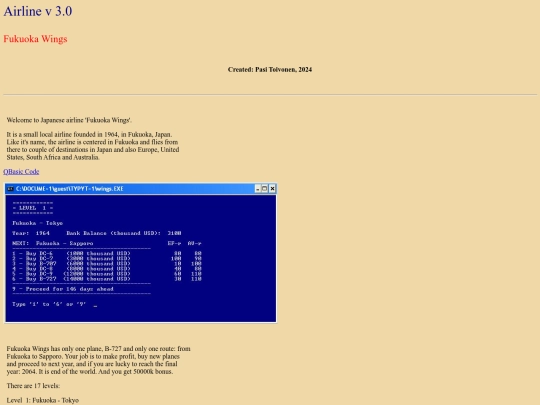
Task: Click the maximize button of wings.EXE window
Action: pyautogui.click(x=264, y=189)
